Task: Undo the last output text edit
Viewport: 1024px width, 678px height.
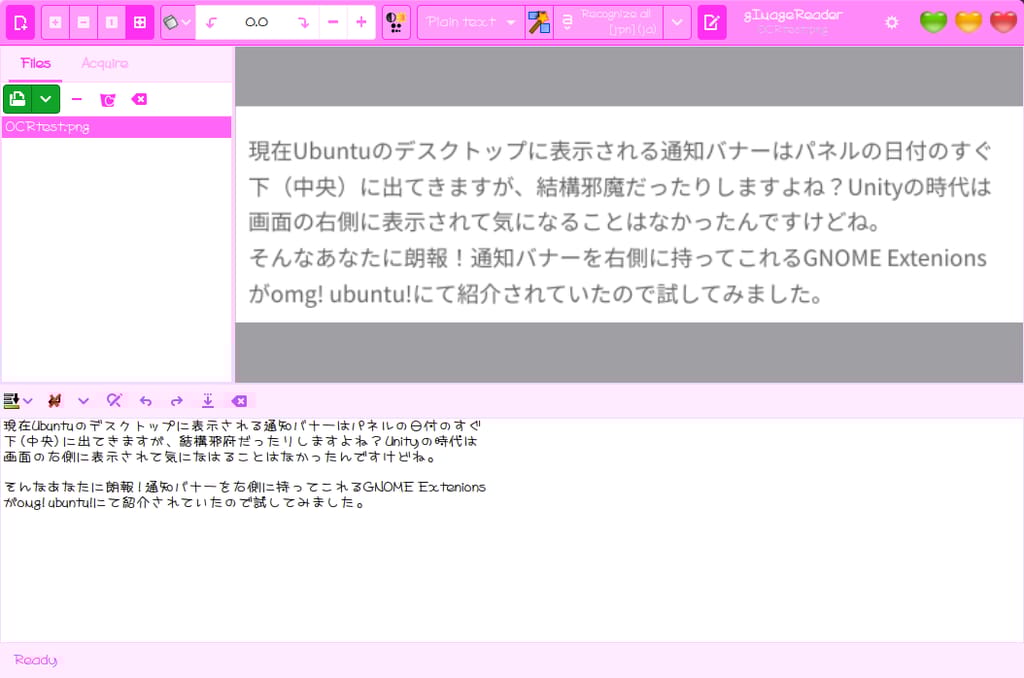Action: [145, 400]
